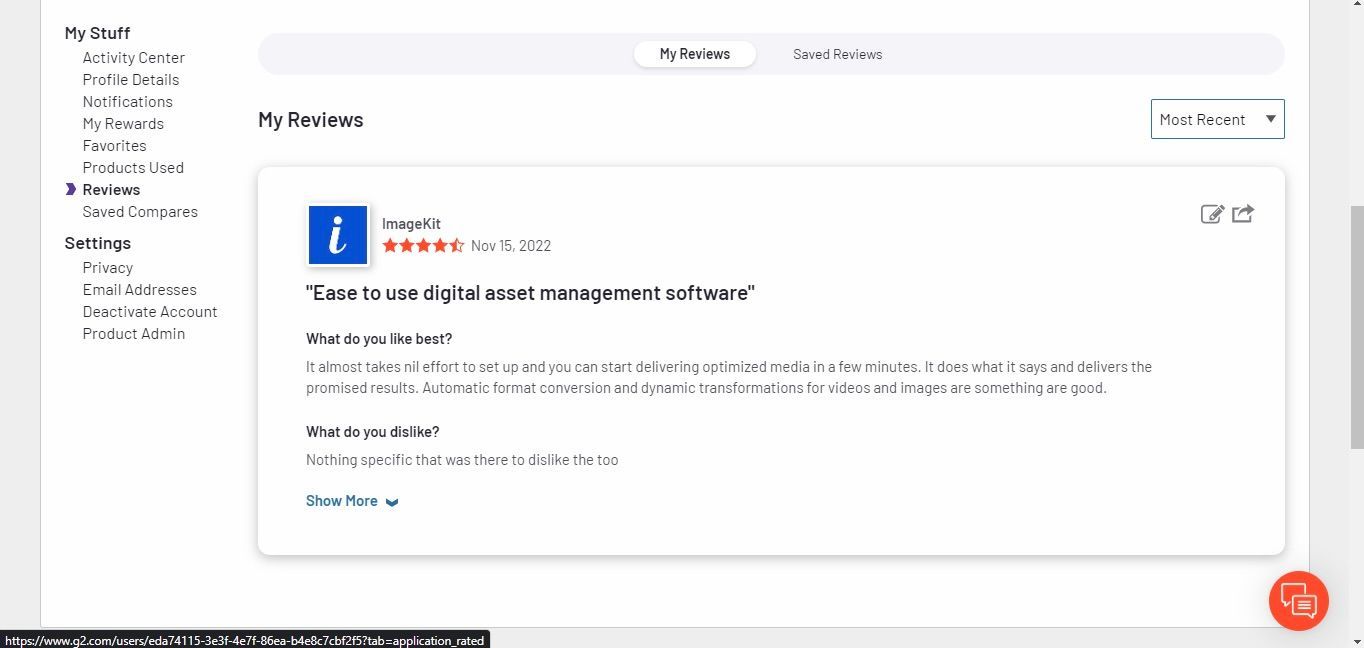
Task: Open Product Admin settings
Action: pyautogui.click(x=134, y=333)
